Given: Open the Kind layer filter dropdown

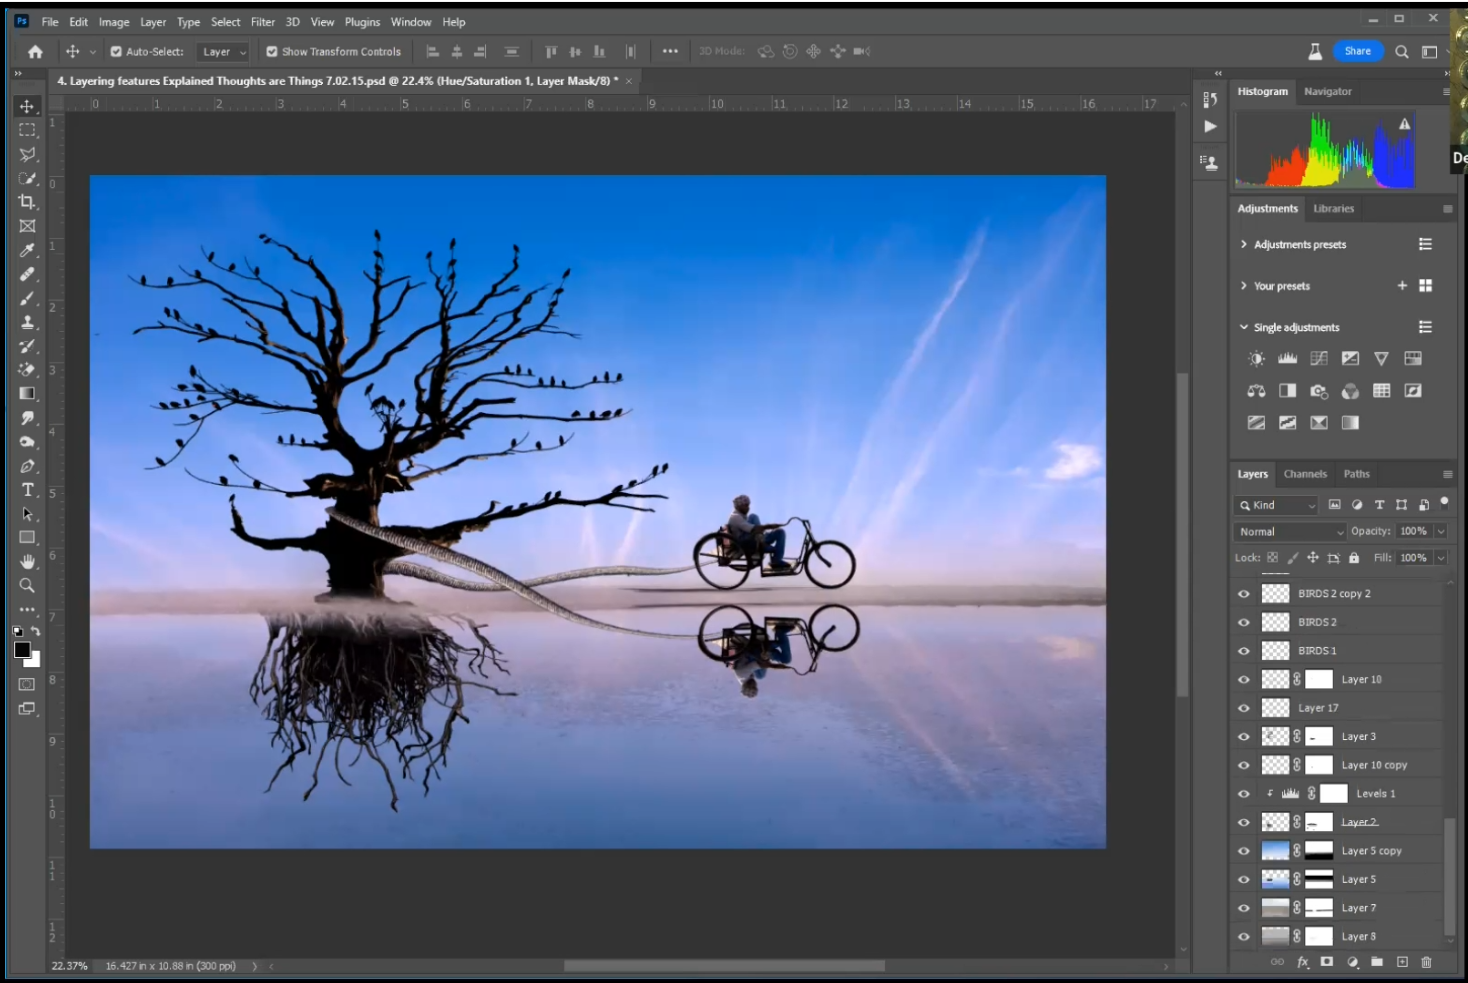Looking at the screenshot, I should click(x=1277, y=506).
